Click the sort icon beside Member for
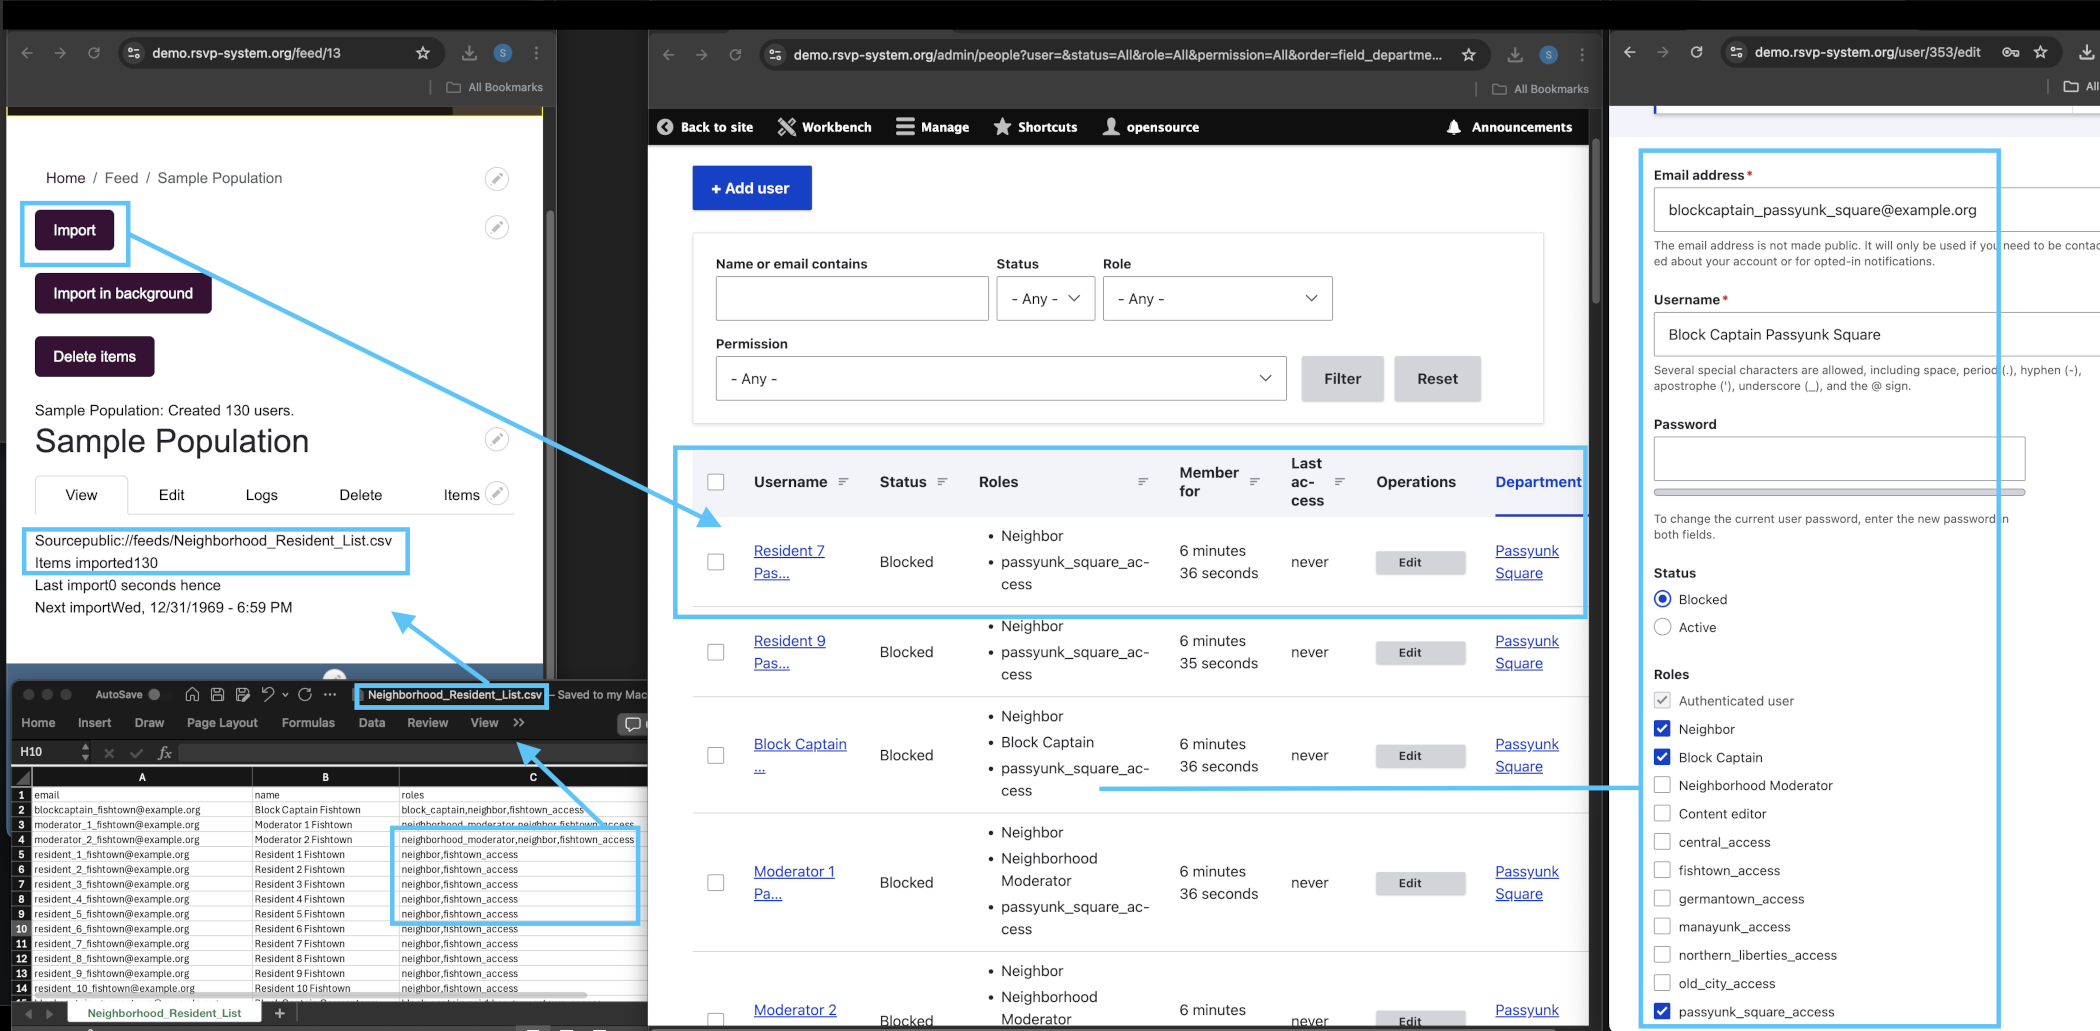Viewport: 2100px width, 1031px height. pyautogui.click(x=1254, y=482)
